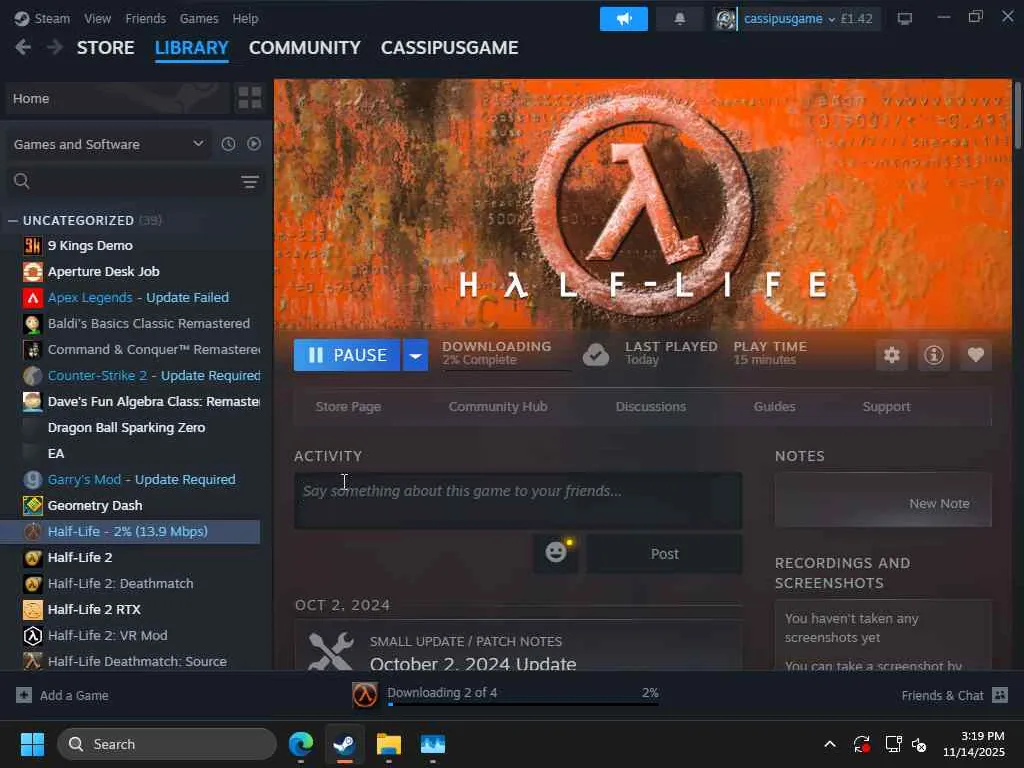Open the emoticon picker in Activity
1024x768 pixels.
pyautogui.click(x=556, y=553)
